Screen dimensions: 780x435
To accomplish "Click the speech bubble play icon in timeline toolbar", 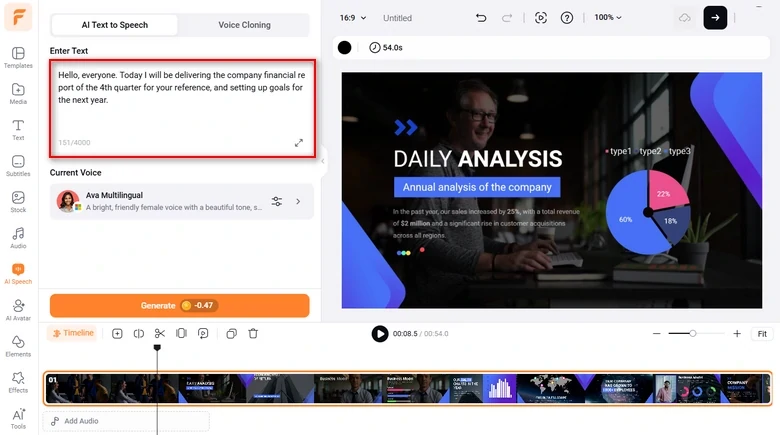I will [x=203, y=333].
